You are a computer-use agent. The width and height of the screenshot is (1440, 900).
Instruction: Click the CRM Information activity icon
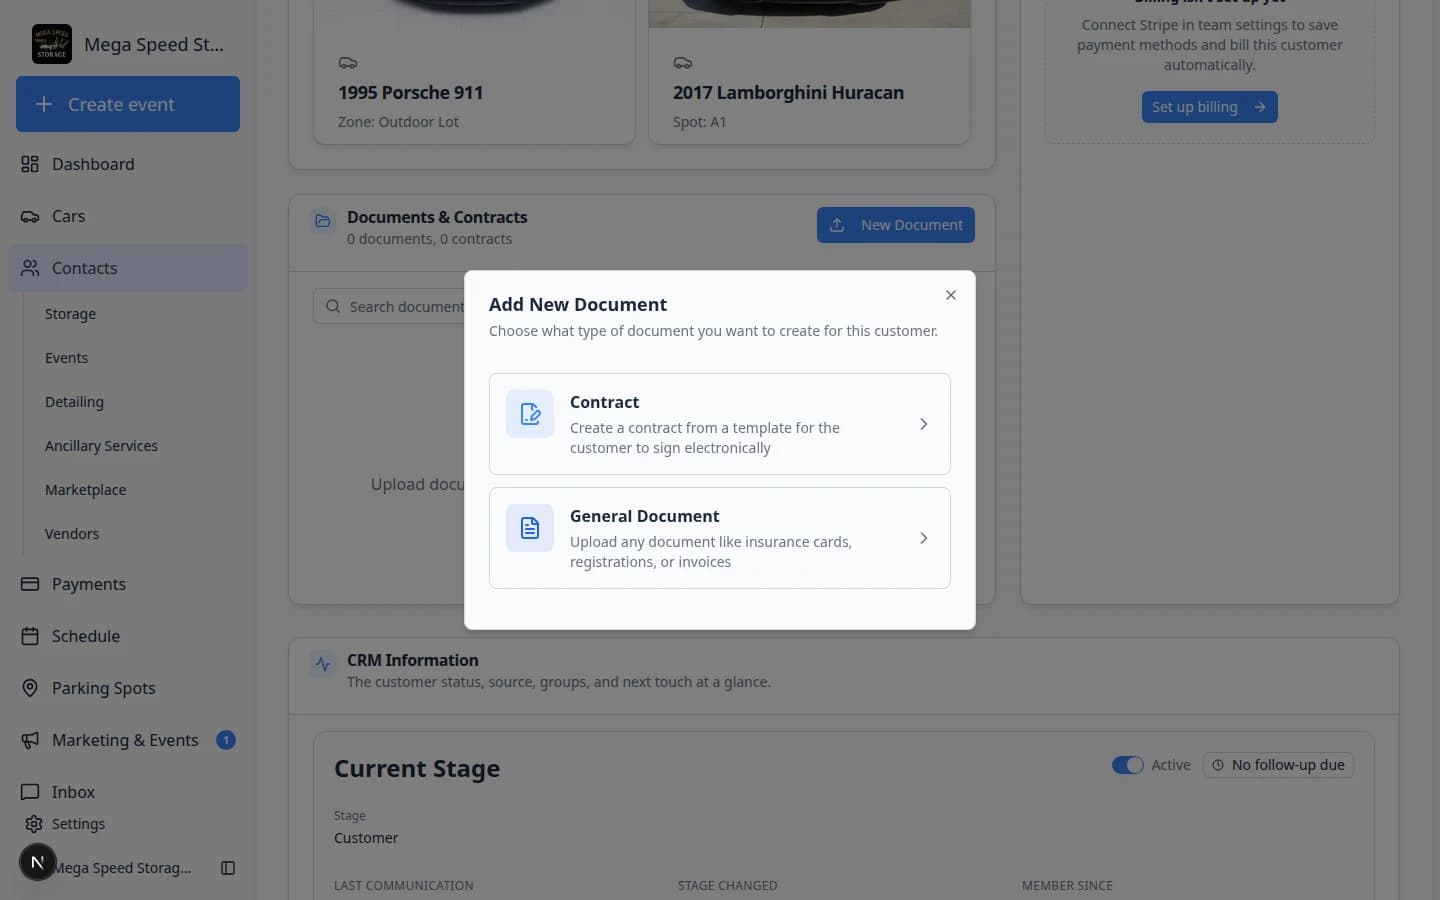point(323,664)
